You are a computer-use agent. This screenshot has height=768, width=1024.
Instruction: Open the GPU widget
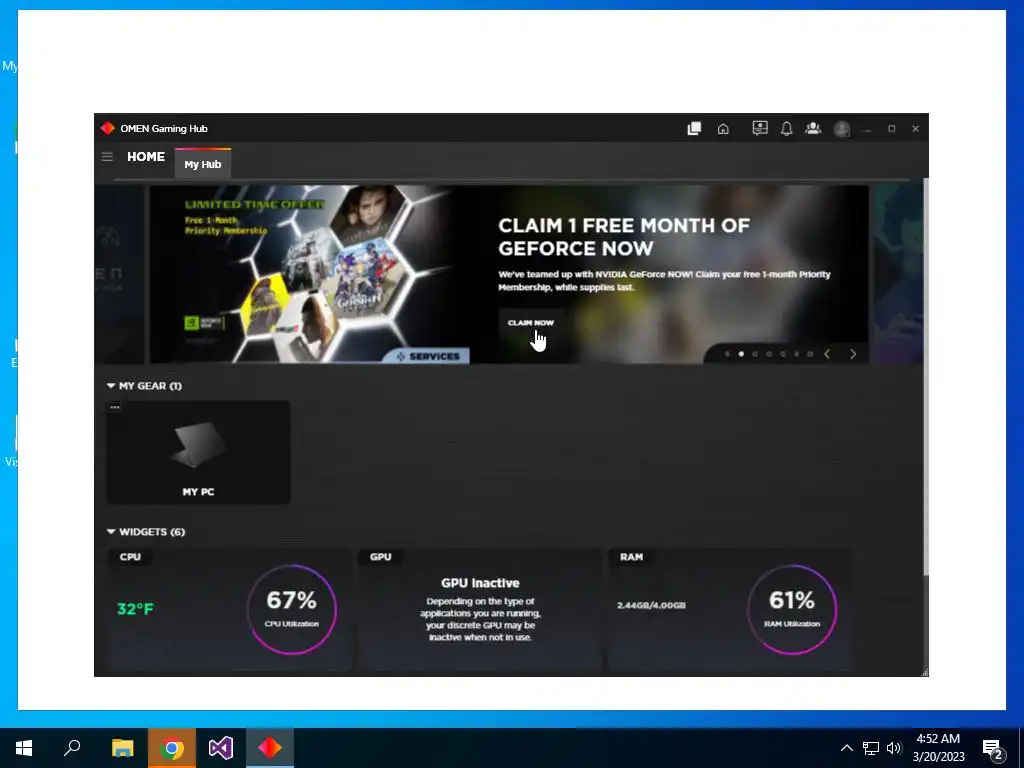(480, 610)
